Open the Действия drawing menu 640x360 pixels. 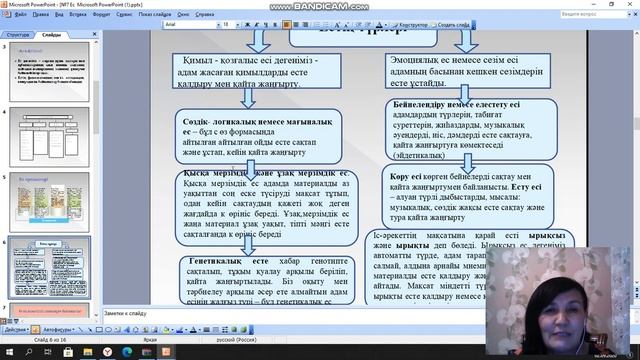[x=16, y=329]
